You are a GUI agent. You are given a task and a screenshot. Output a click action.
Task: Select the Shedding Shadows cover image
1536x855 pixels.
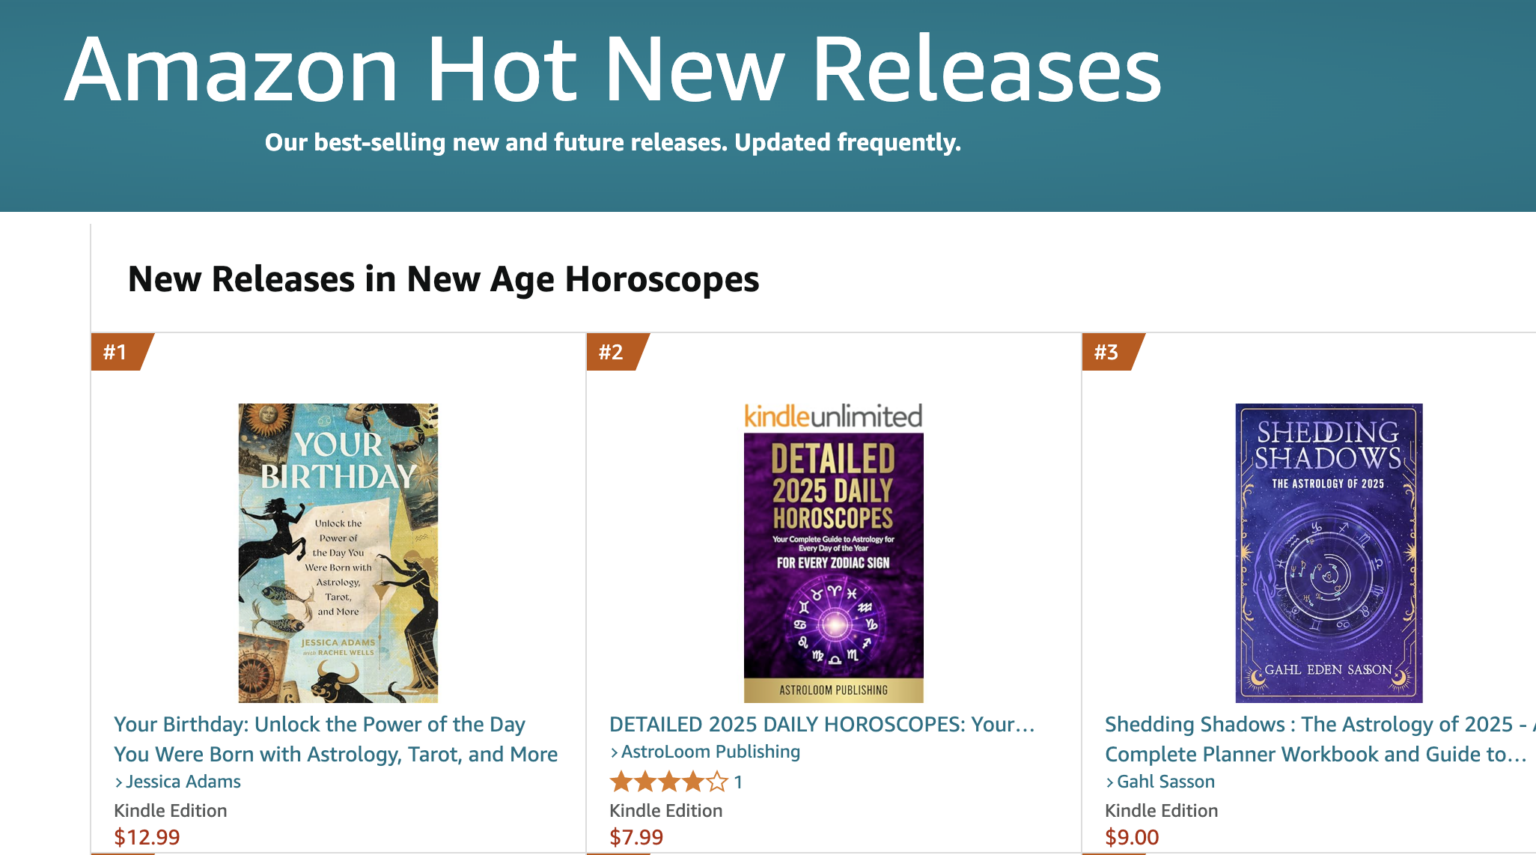[x=1328, y=552]
